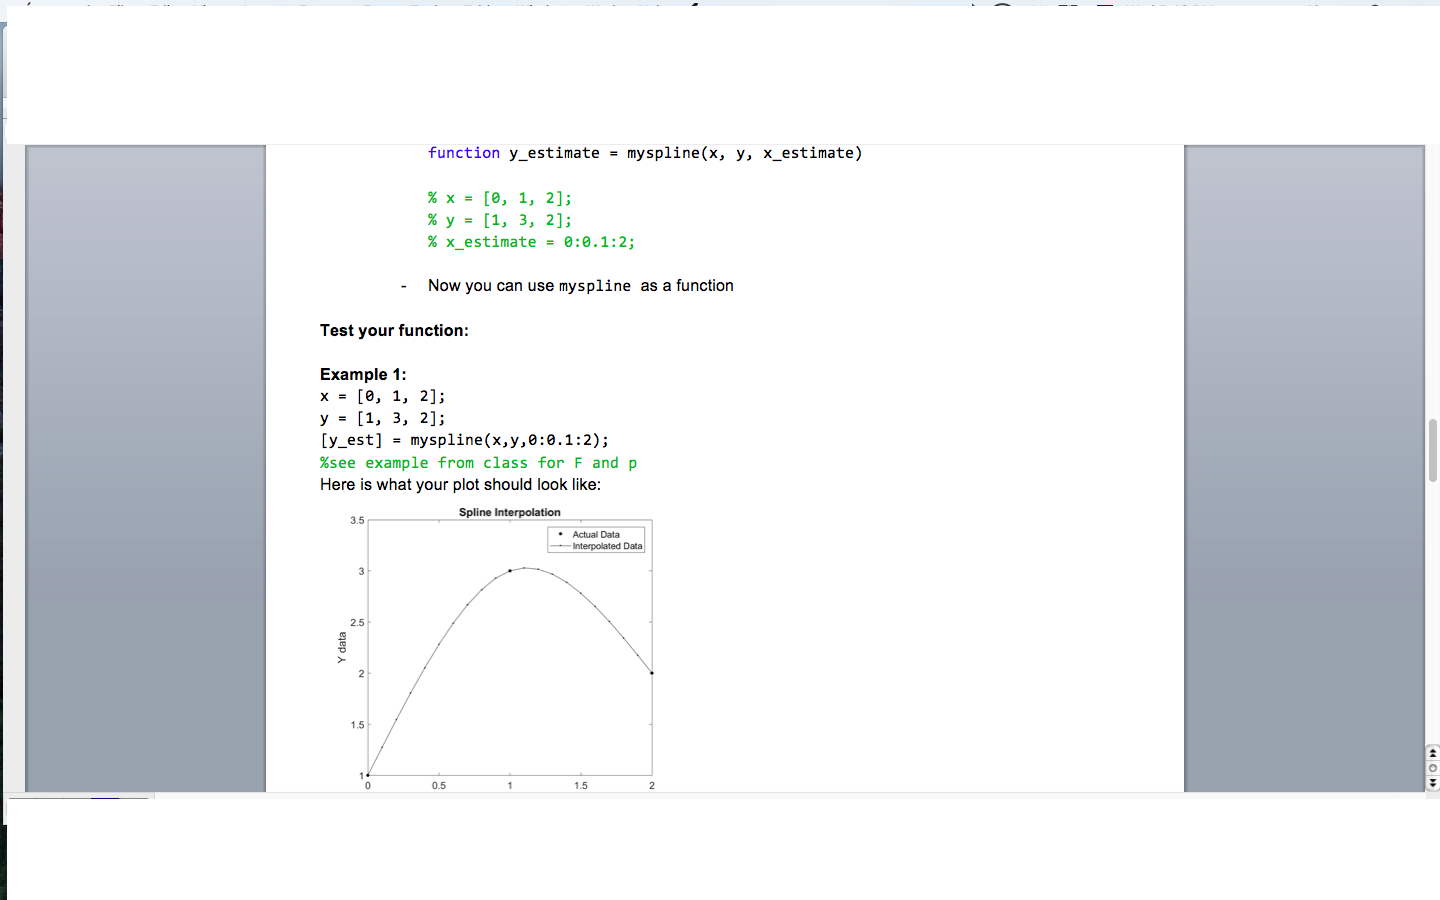Click the Example 1 heading text

pyautogui.click(x=363, y=374)
